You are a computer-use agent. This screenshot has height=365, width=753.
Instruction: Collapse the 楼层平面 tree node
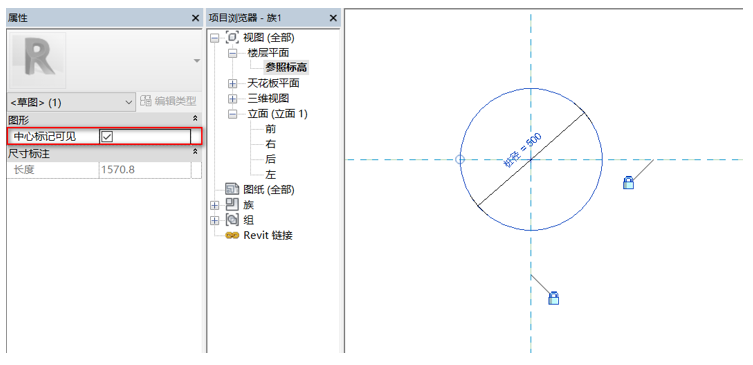pos(233,53)
